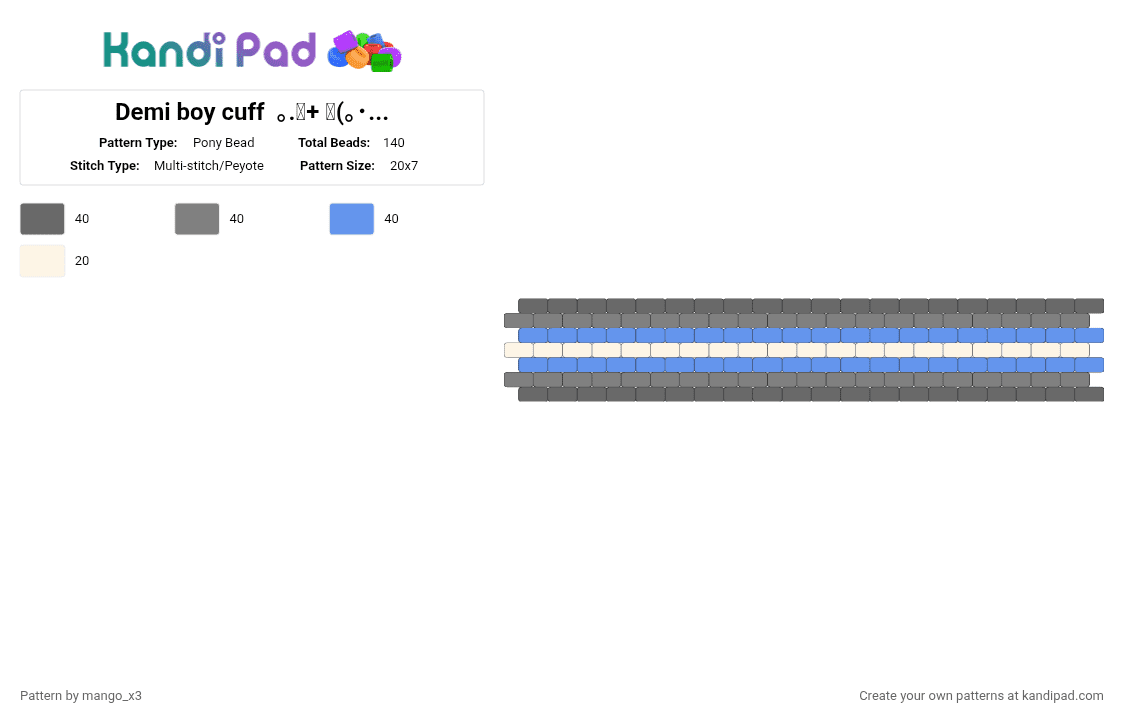This screenshot has width=1124, height=720.
Task: Click the total beads value '140'
Action: click(x=394, y=143)
